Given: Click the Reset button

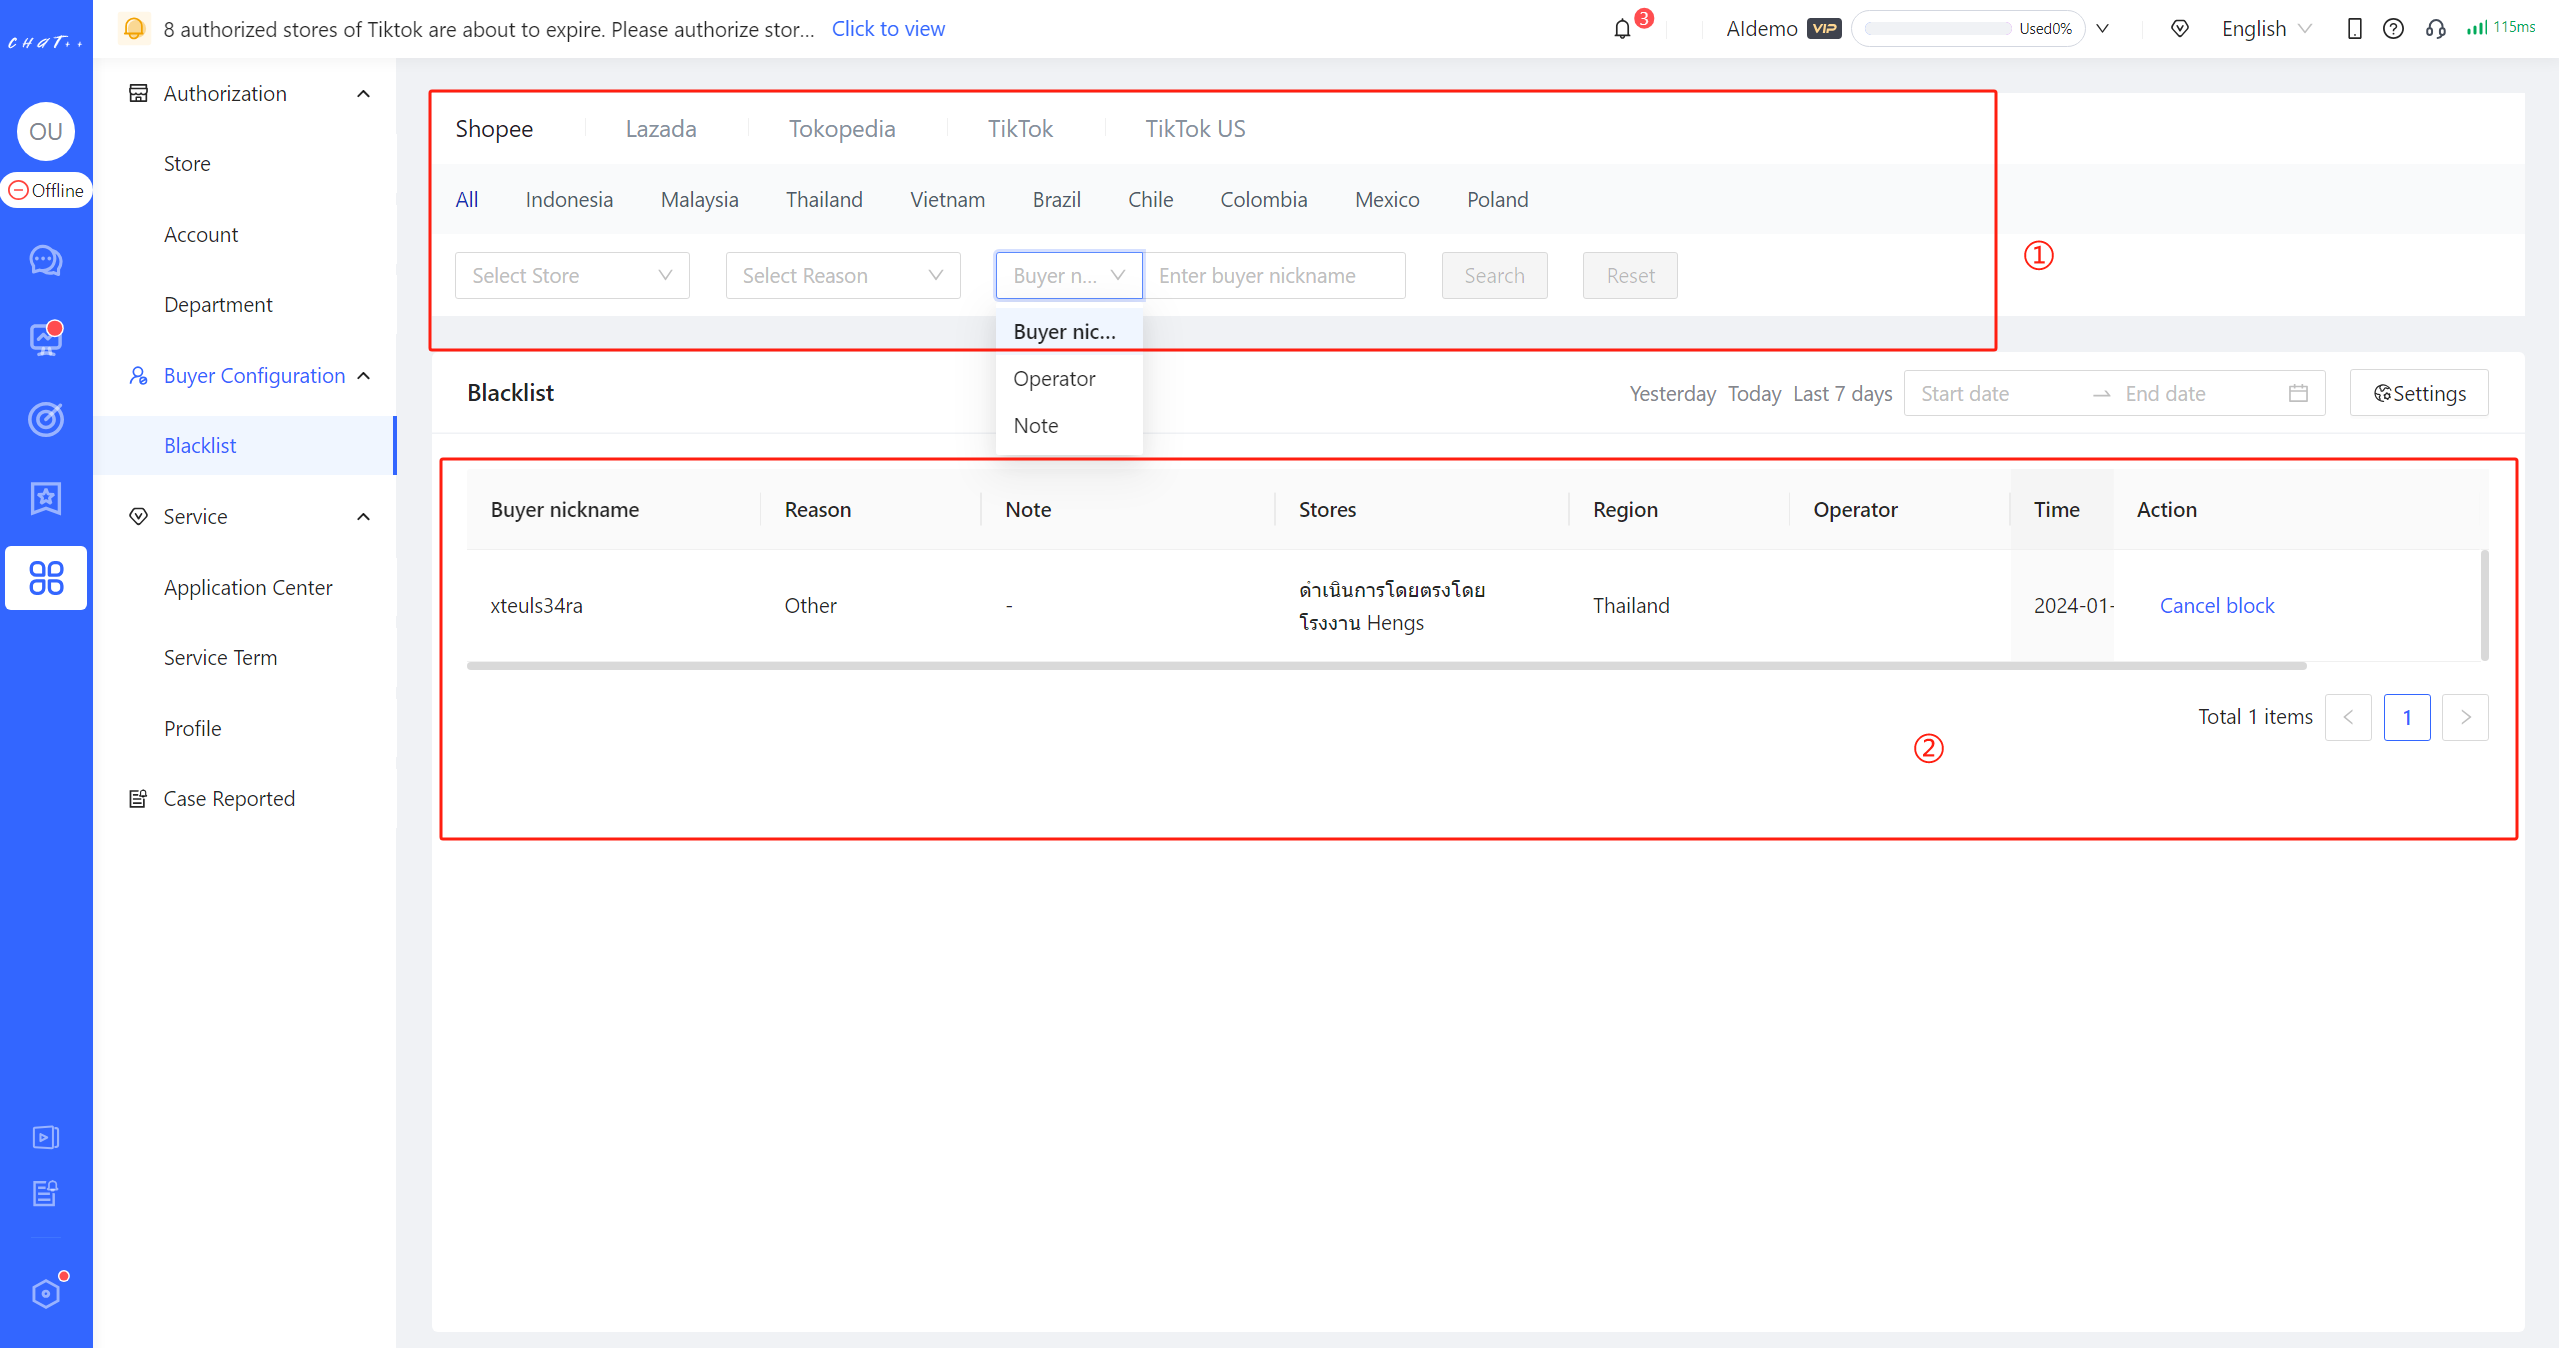Looking at the screenshot, I should pos(1630,275).
